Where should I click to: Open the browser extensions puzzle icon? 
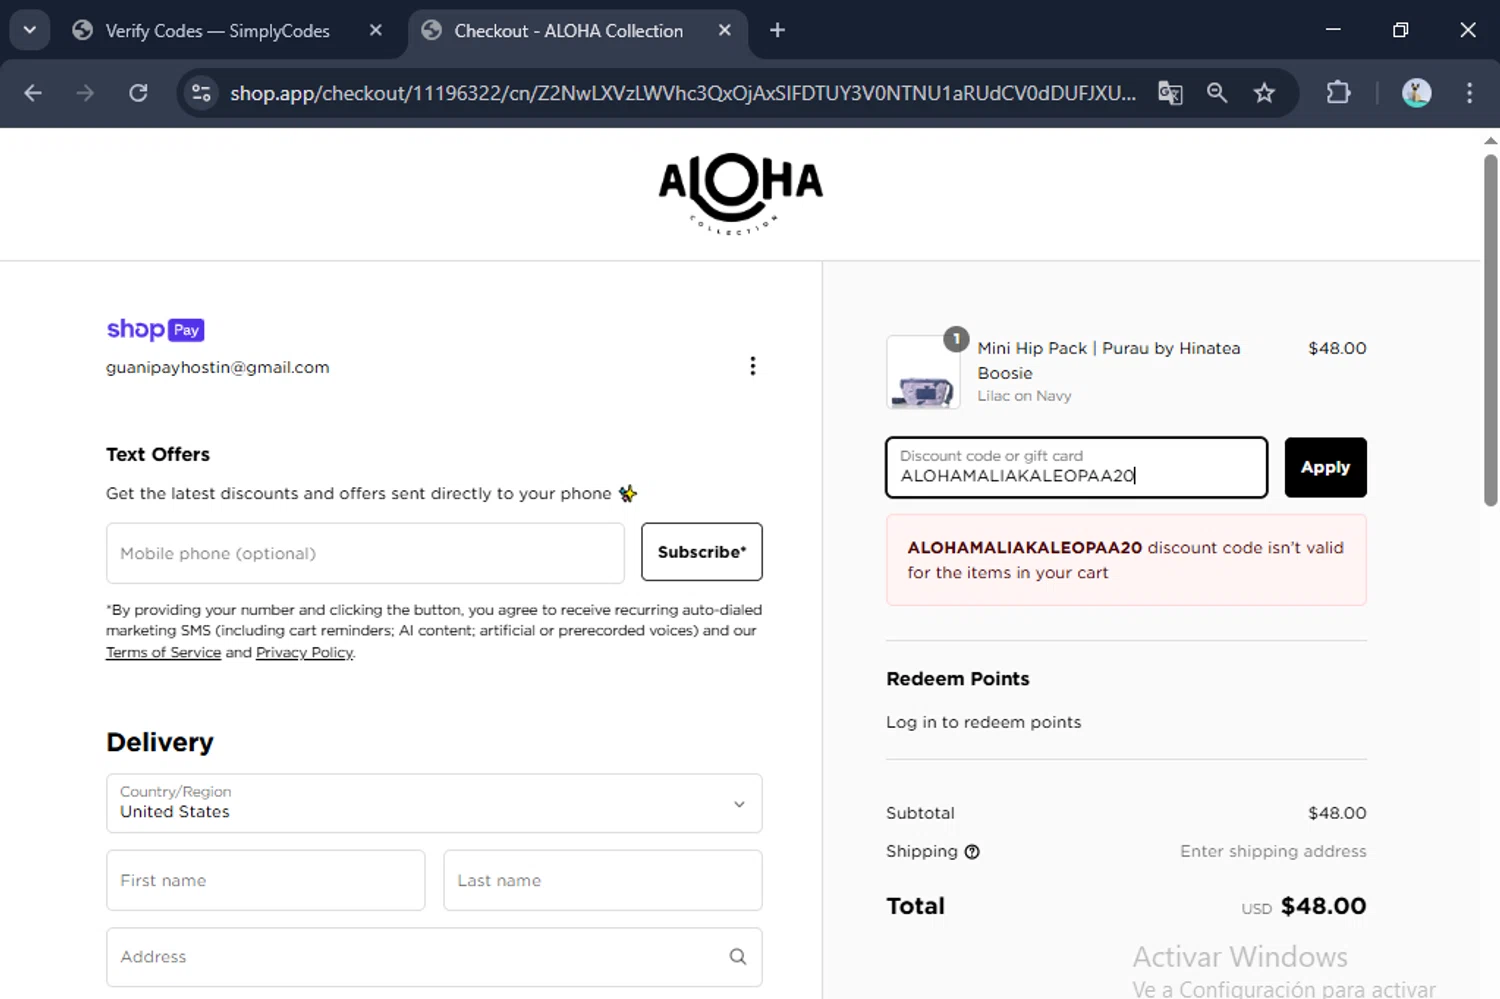pos(1338,93)
